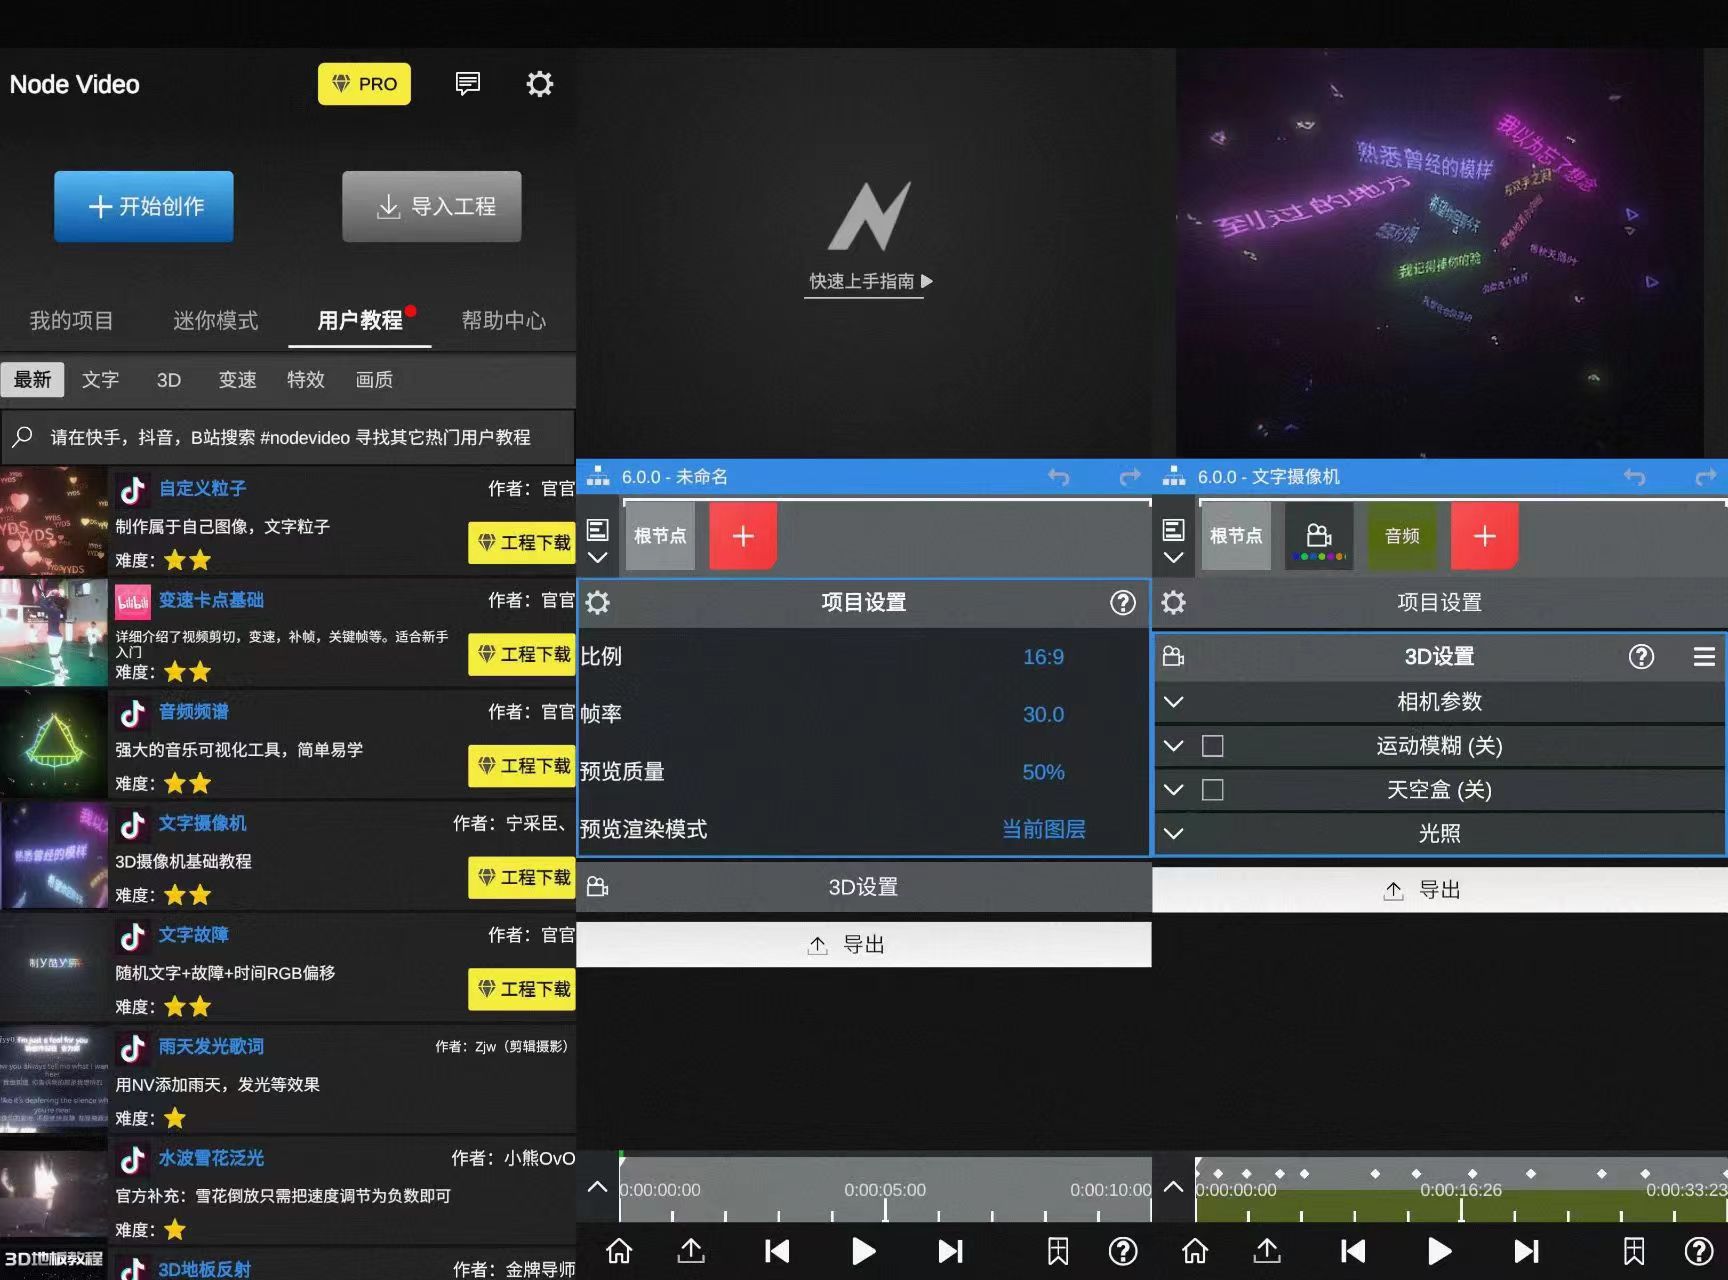Expand the 相机参数 section
Viewport: 1728px width, 1280px height.
[1439, 701]
